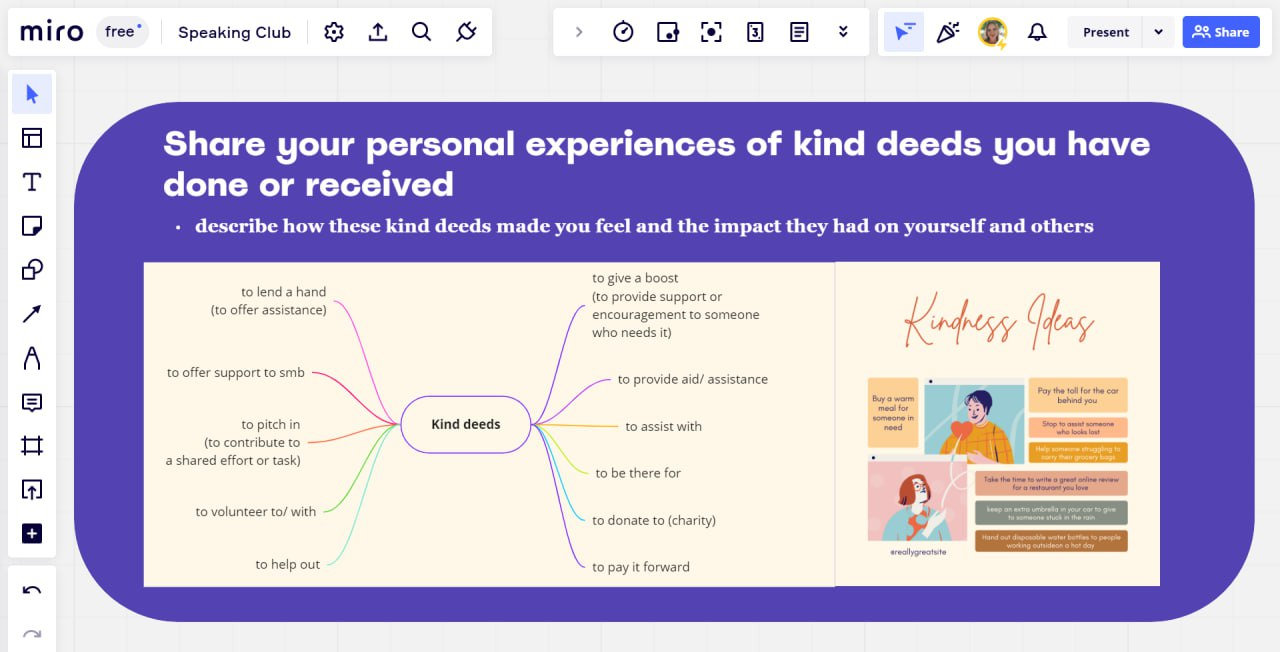
Task: Select the Frame tool
Action: [x=32, y=446]
